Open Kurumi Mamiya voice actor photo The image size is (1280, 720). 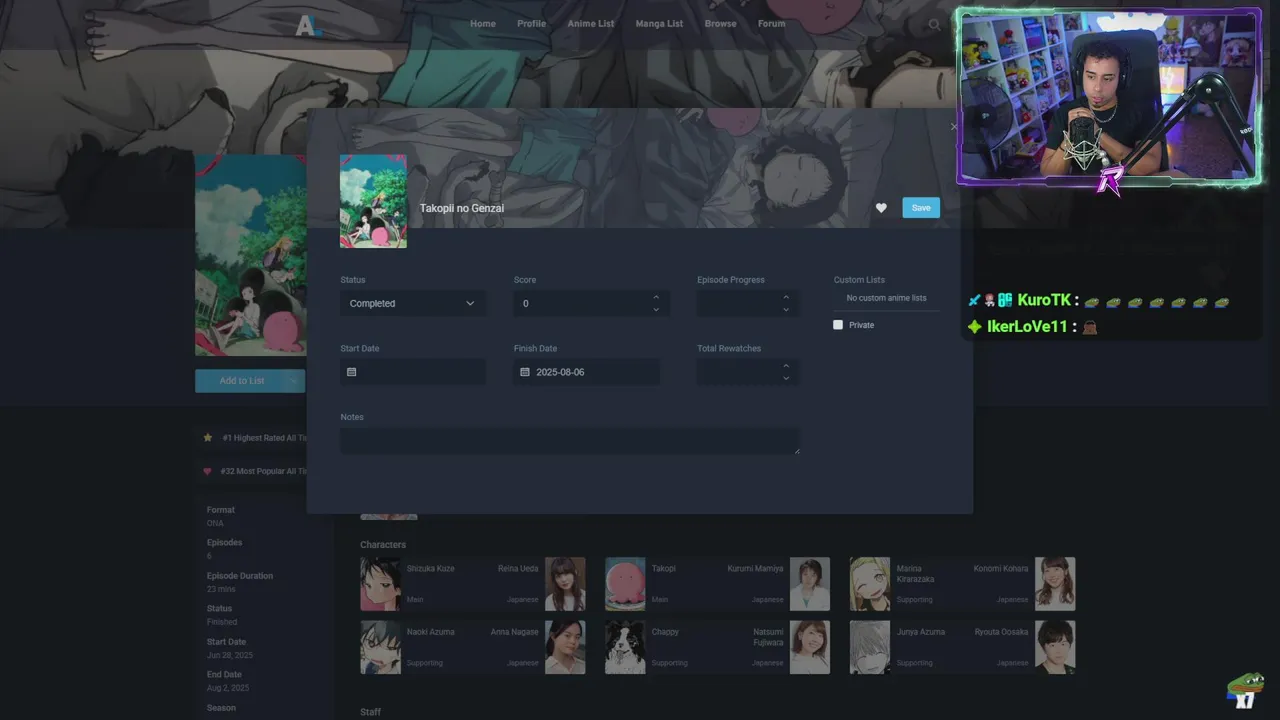pos(810,584)
